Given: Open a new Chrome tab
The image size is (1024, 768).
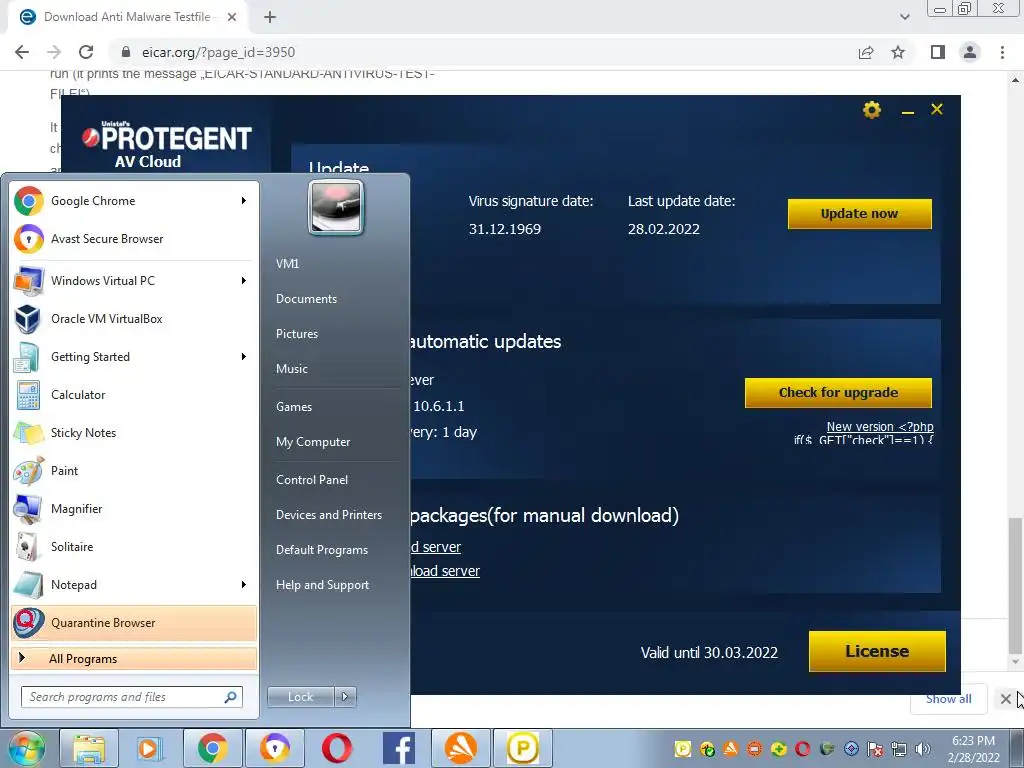Looking at the screenshot, I should click(270, 17).
